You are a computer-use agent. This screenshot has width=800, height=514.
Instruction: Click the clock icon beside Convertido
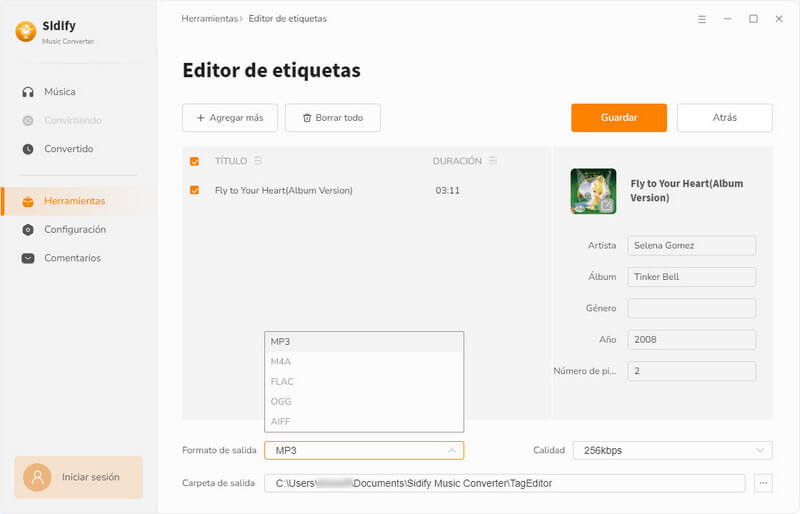tap(28, 149)
